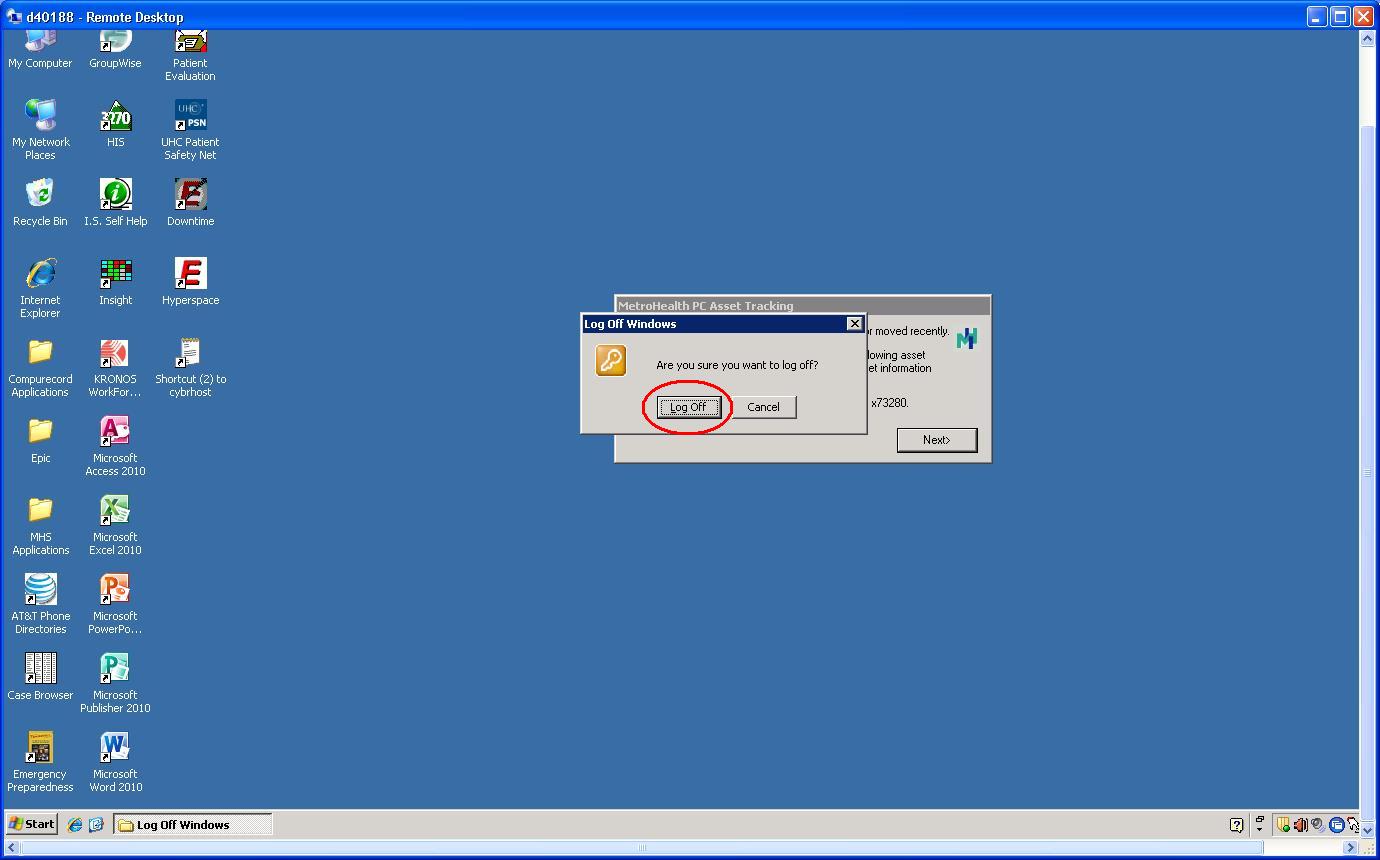The image size is (1380, 860).
Task: Open the Start menu
Action: 31,825
